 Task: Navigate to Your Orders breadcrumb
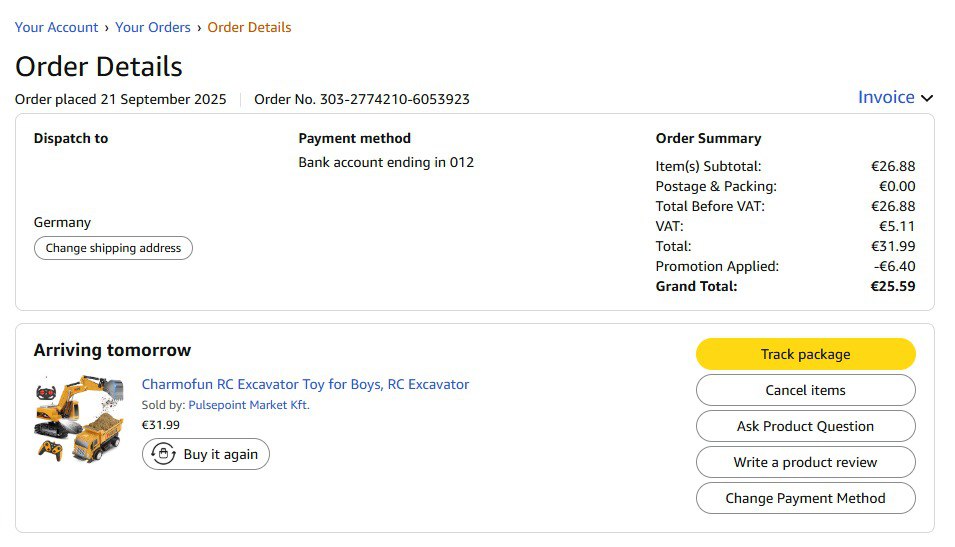click(x=153, y=27)
